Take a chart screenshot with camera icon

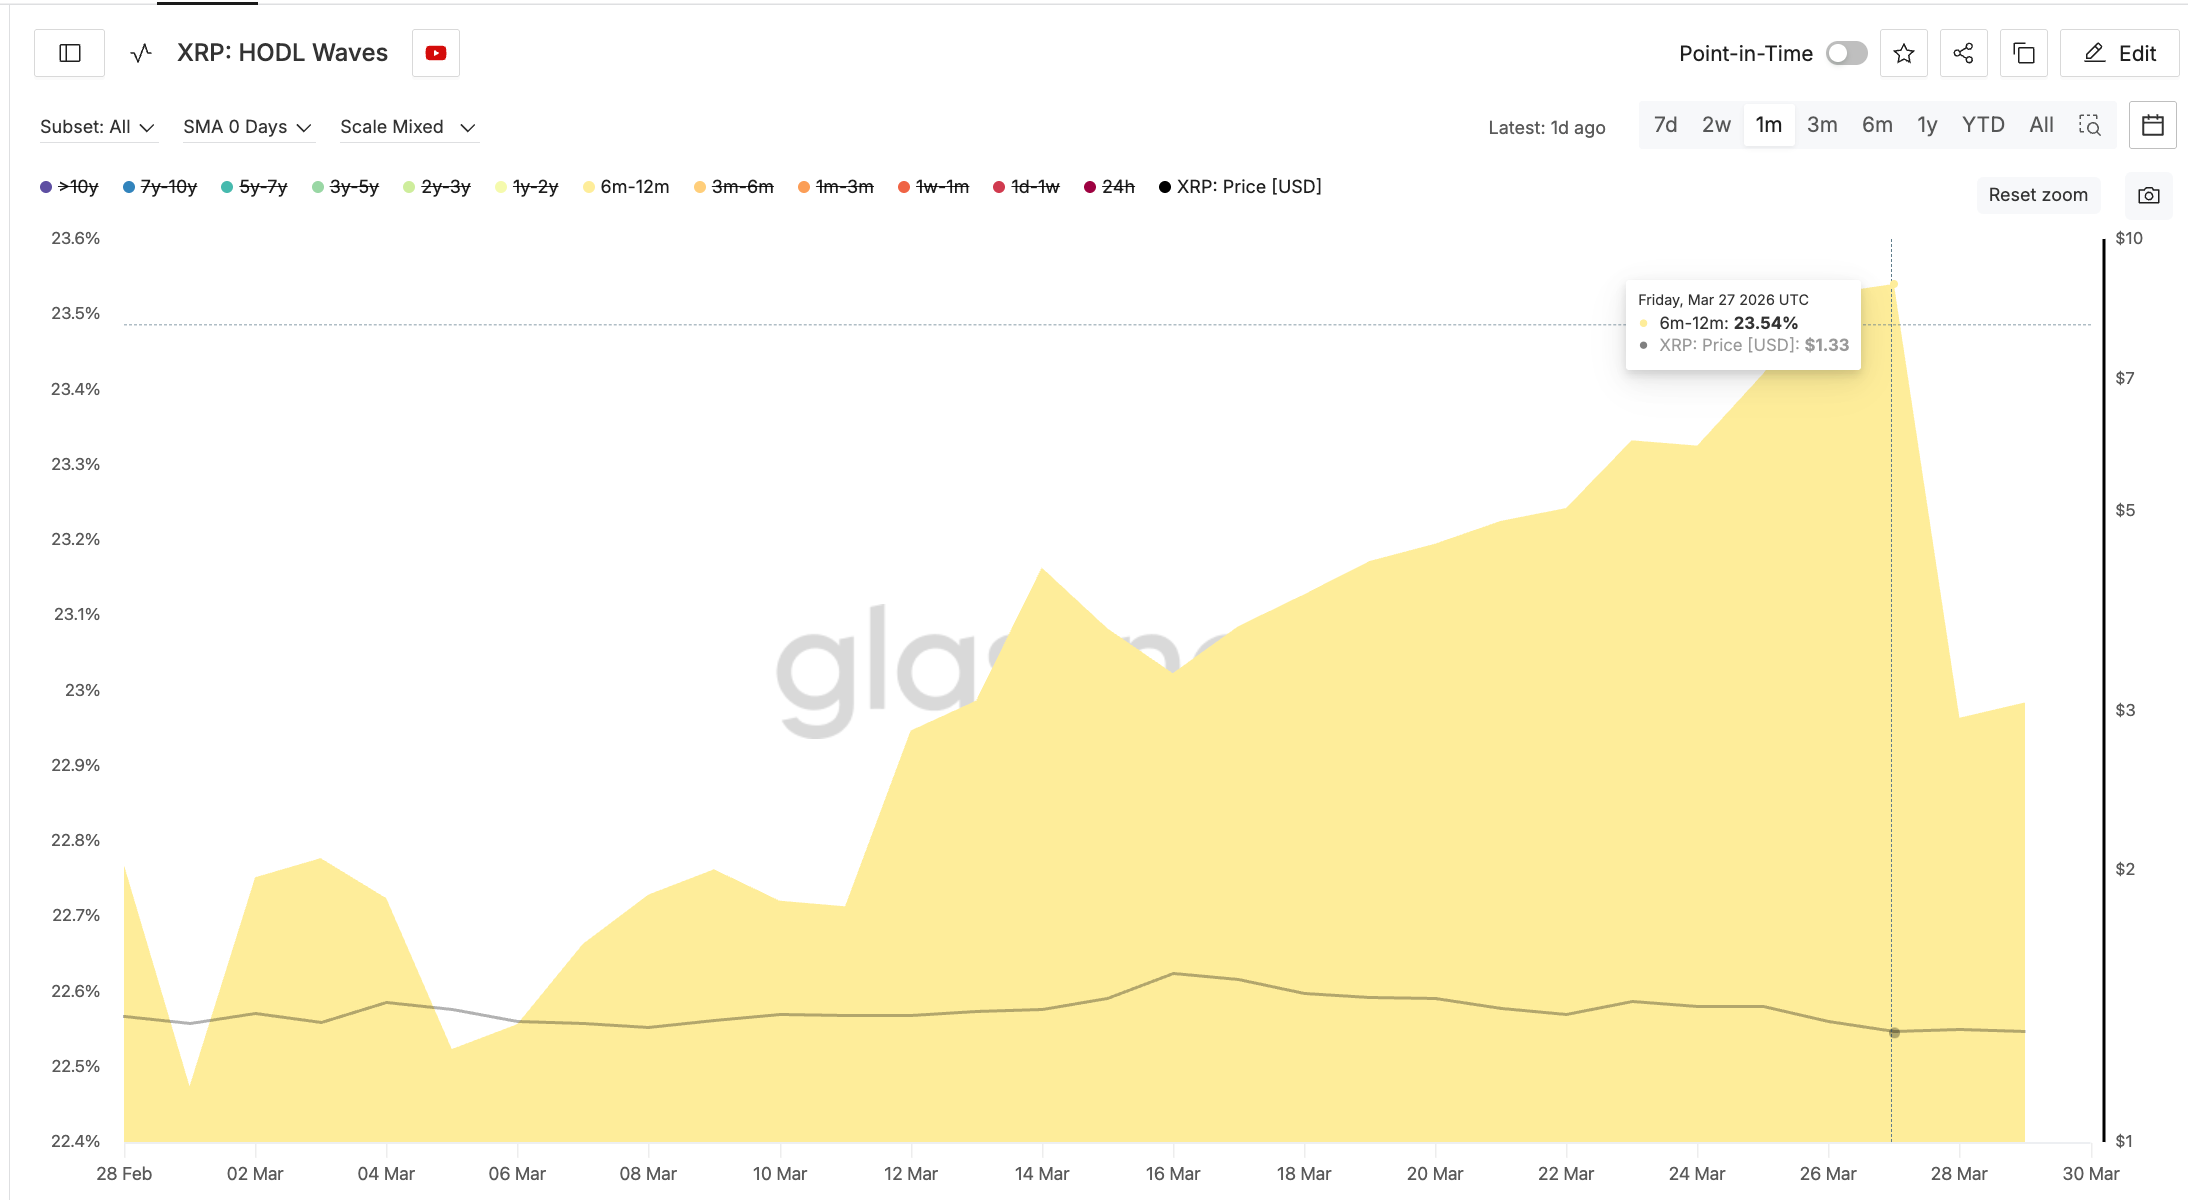point(2148,195)
